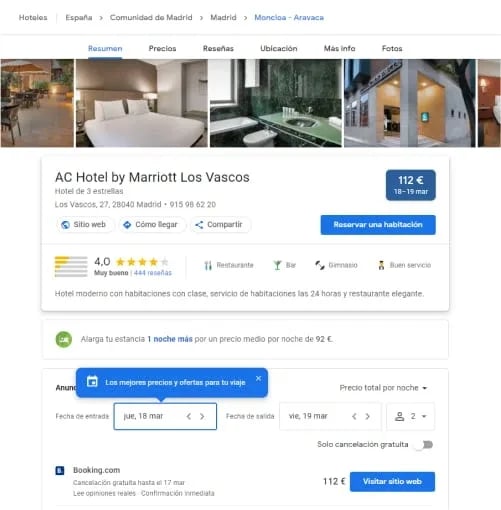Screen dimensions: 501x510
Task: Switch to the Precios tab
Action: click(162, 48)
